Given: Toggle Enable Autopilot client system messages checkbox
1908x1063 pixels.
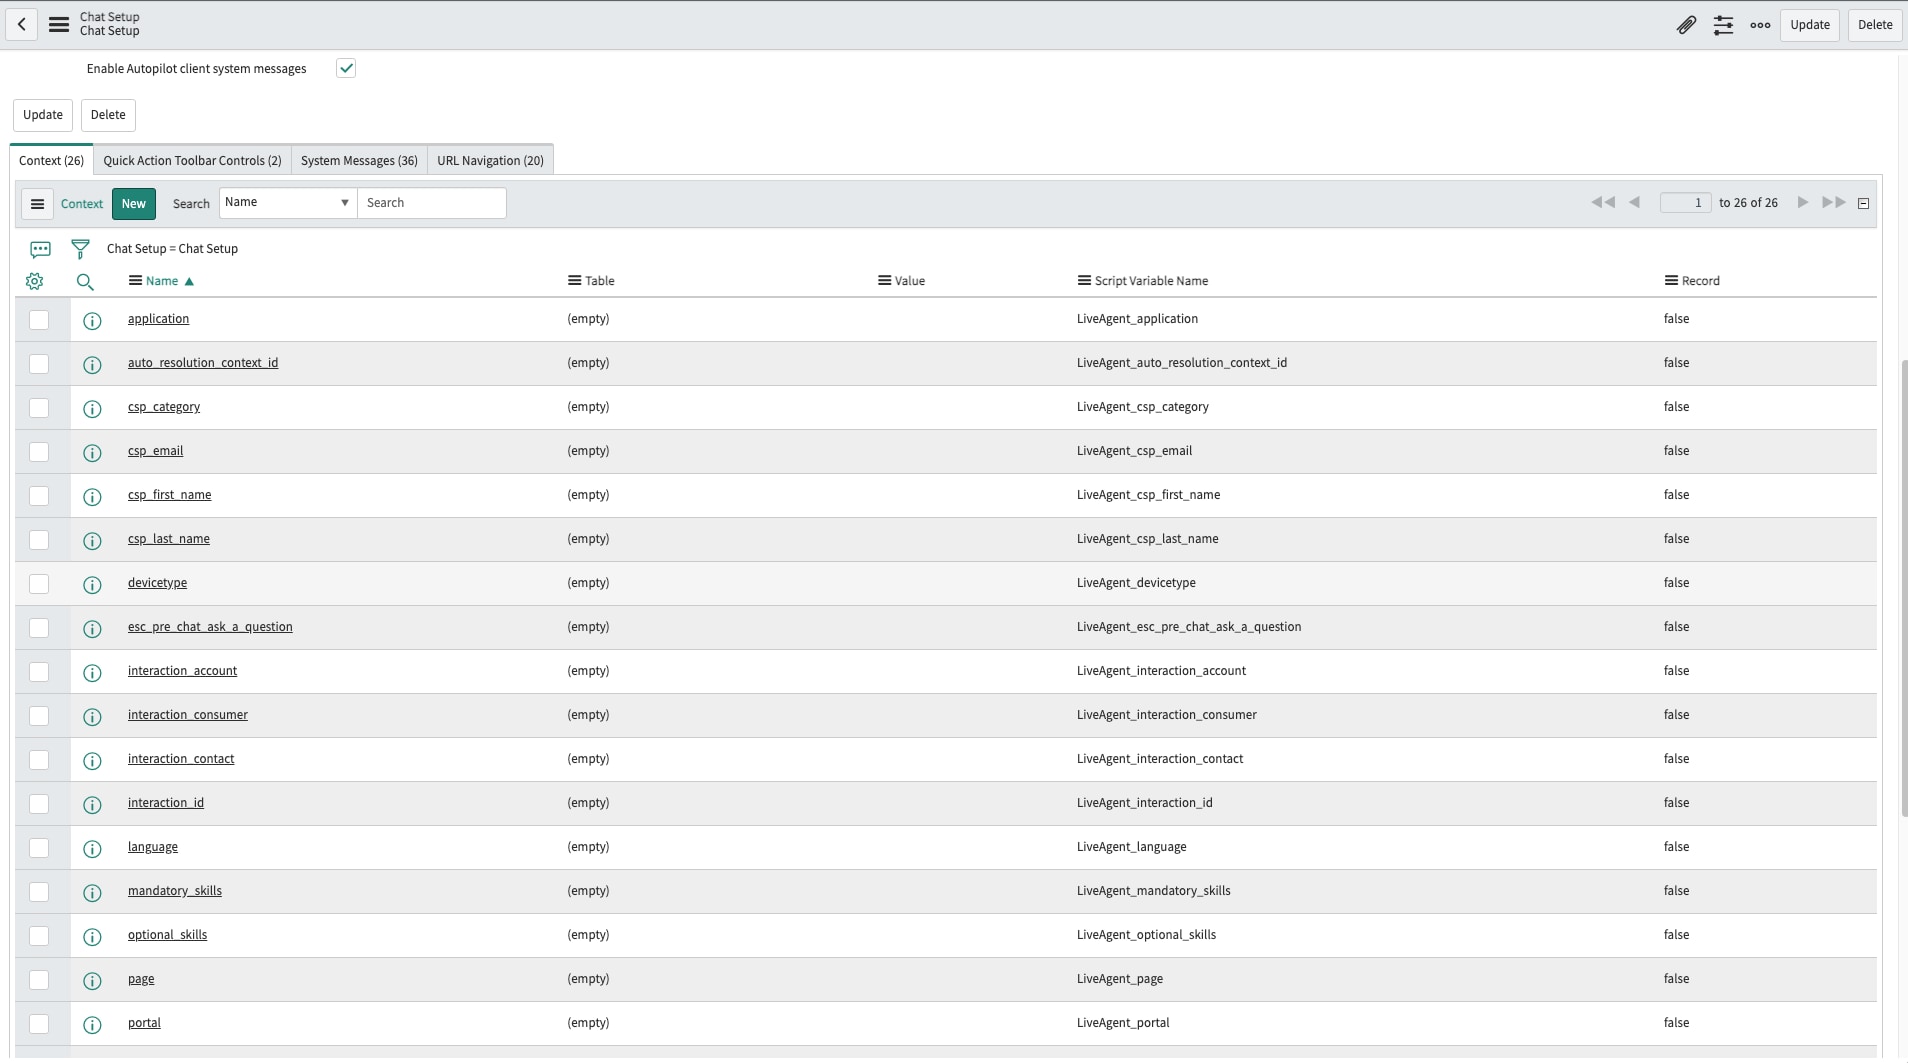Looking at the screenshot, I should pos(346,68).
